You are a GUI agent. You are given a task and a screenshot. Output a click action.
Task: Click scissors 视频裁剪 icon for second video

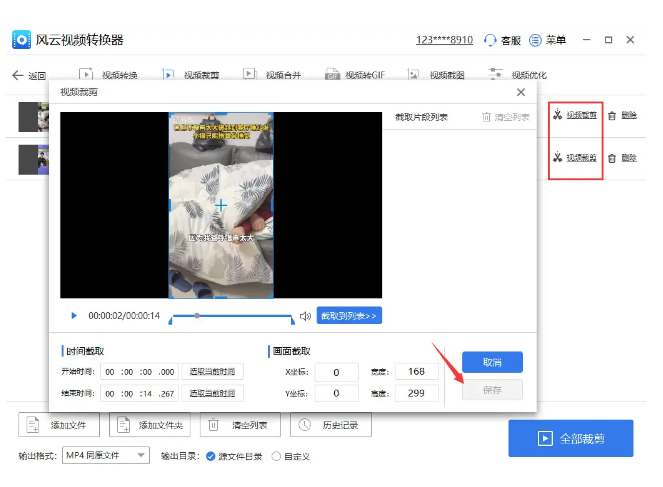(x=558, y=157)
